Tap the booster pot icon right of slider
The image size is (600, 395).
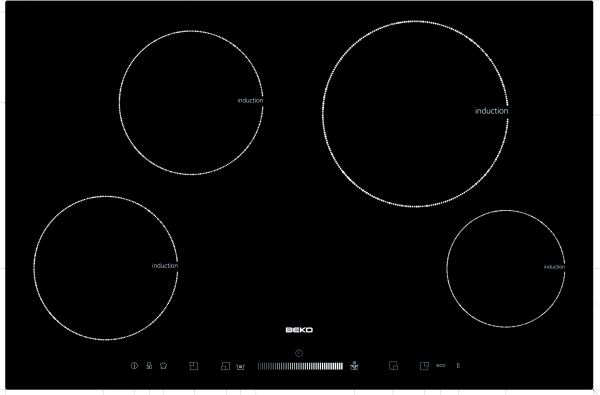[354, 366]
